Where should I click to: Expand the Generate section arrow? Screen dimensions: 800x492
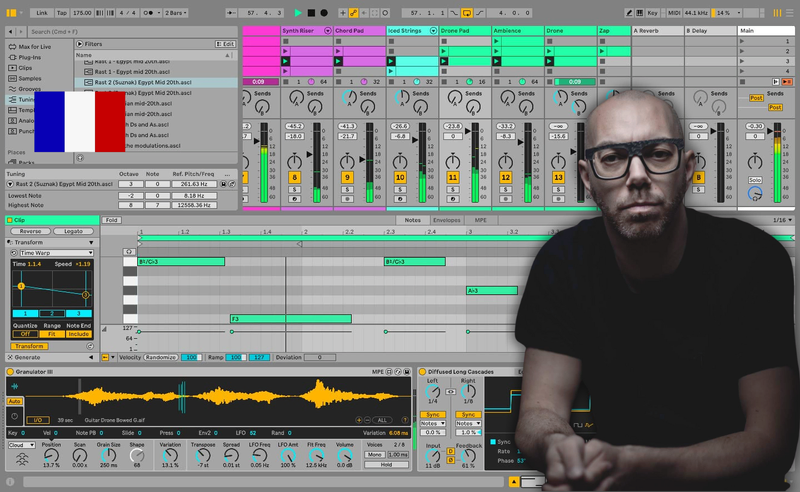(x=91, y=357)
